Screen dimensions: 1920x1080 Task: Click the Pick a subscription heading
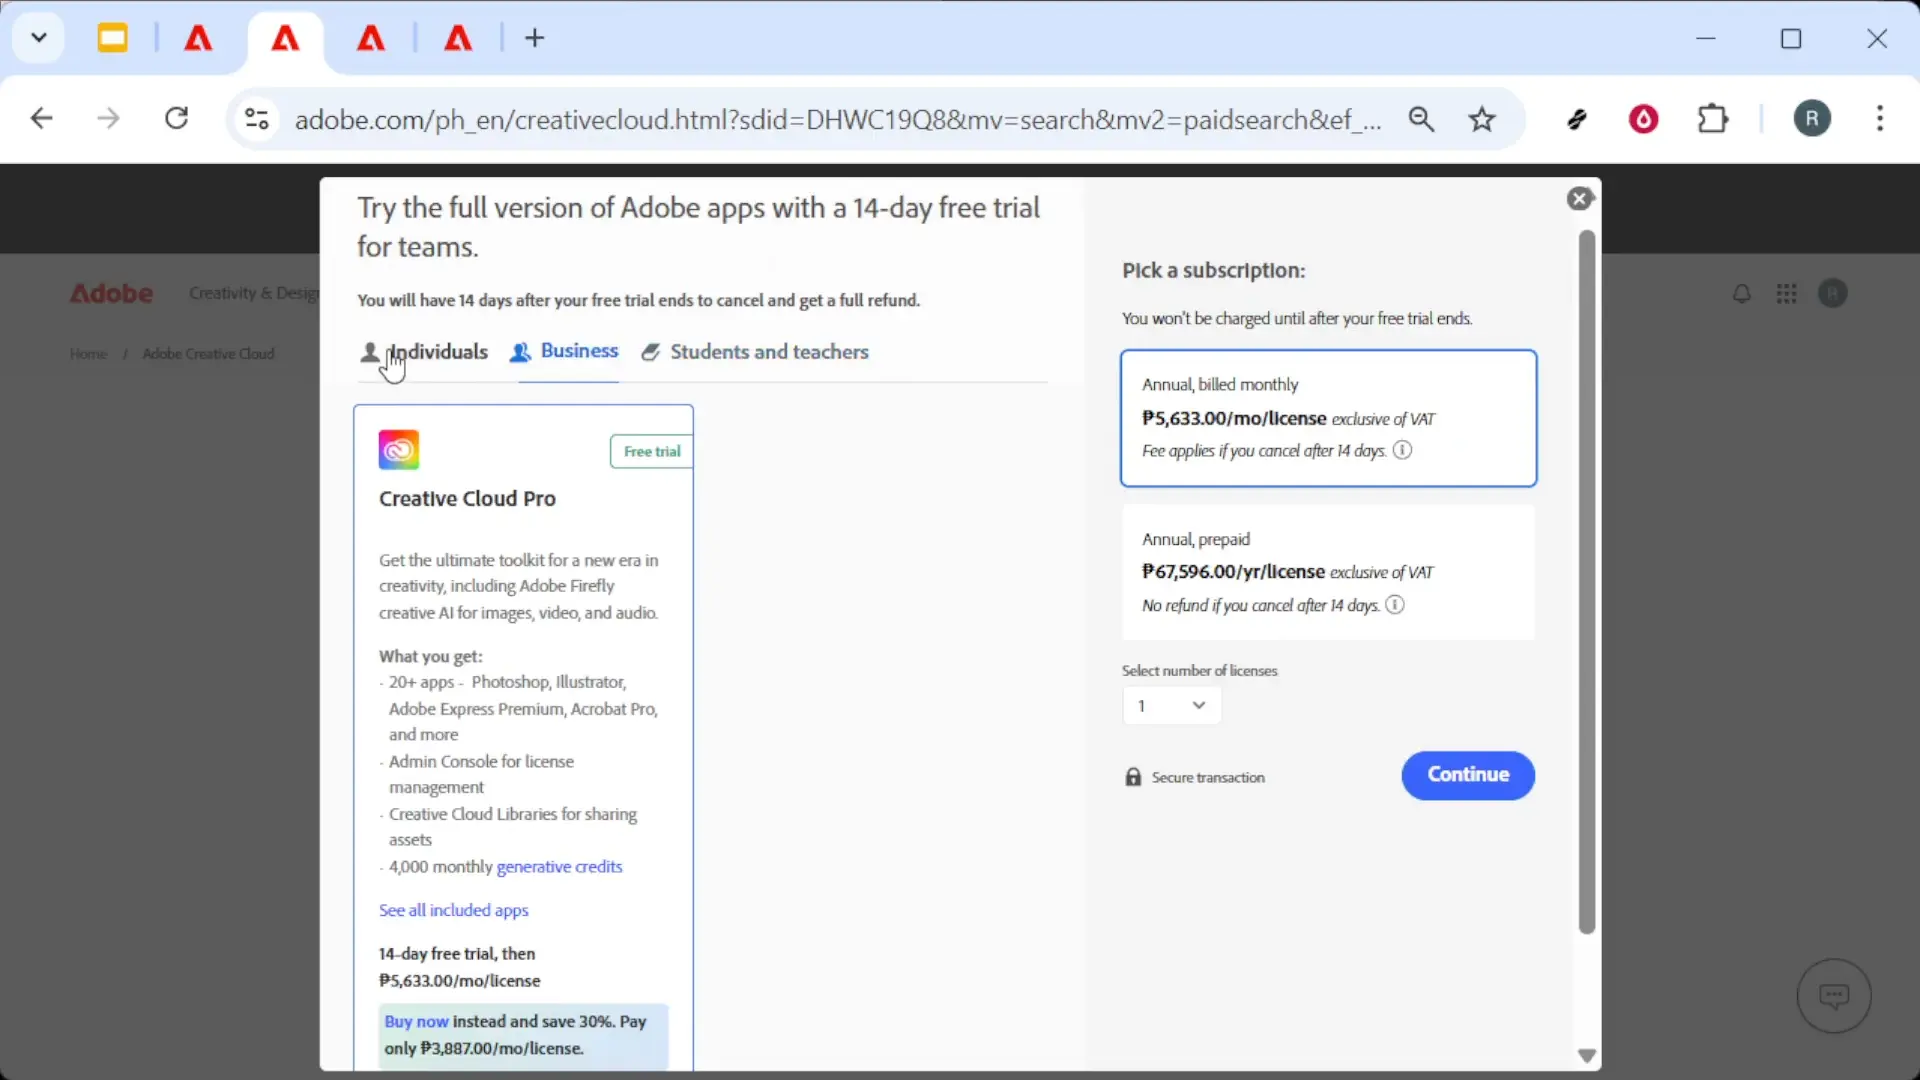[x=1213, y=271]
